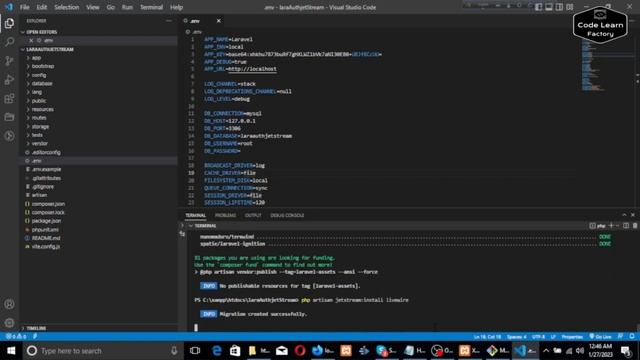Open Windows Start menu
The image size is (640, 360).
pos(11,351)
